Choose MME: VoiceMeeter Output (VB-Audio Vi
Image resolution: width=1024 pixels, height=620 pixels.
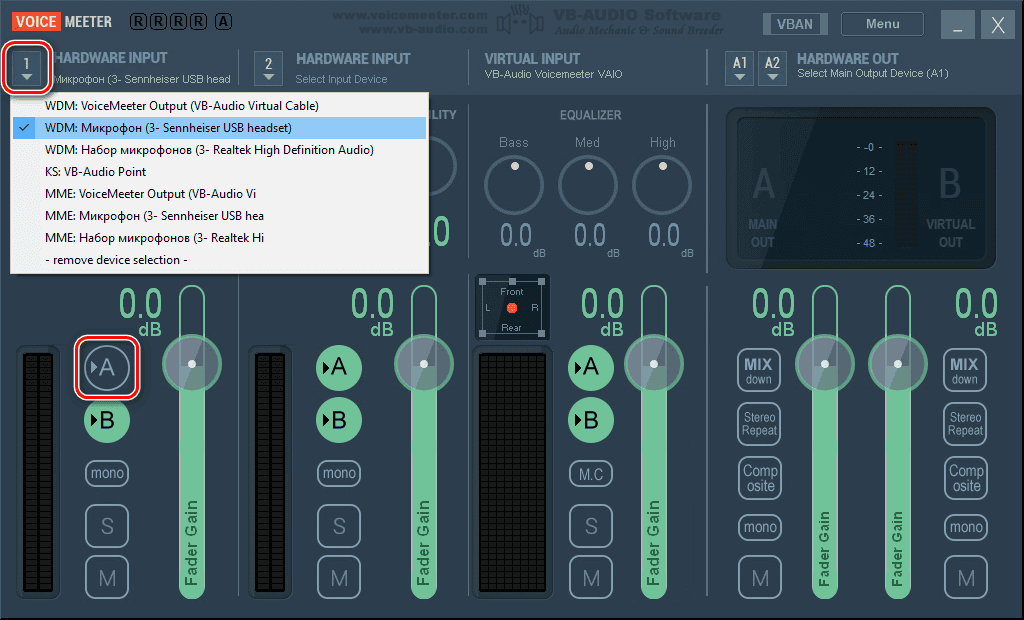[x=219, y=194]
